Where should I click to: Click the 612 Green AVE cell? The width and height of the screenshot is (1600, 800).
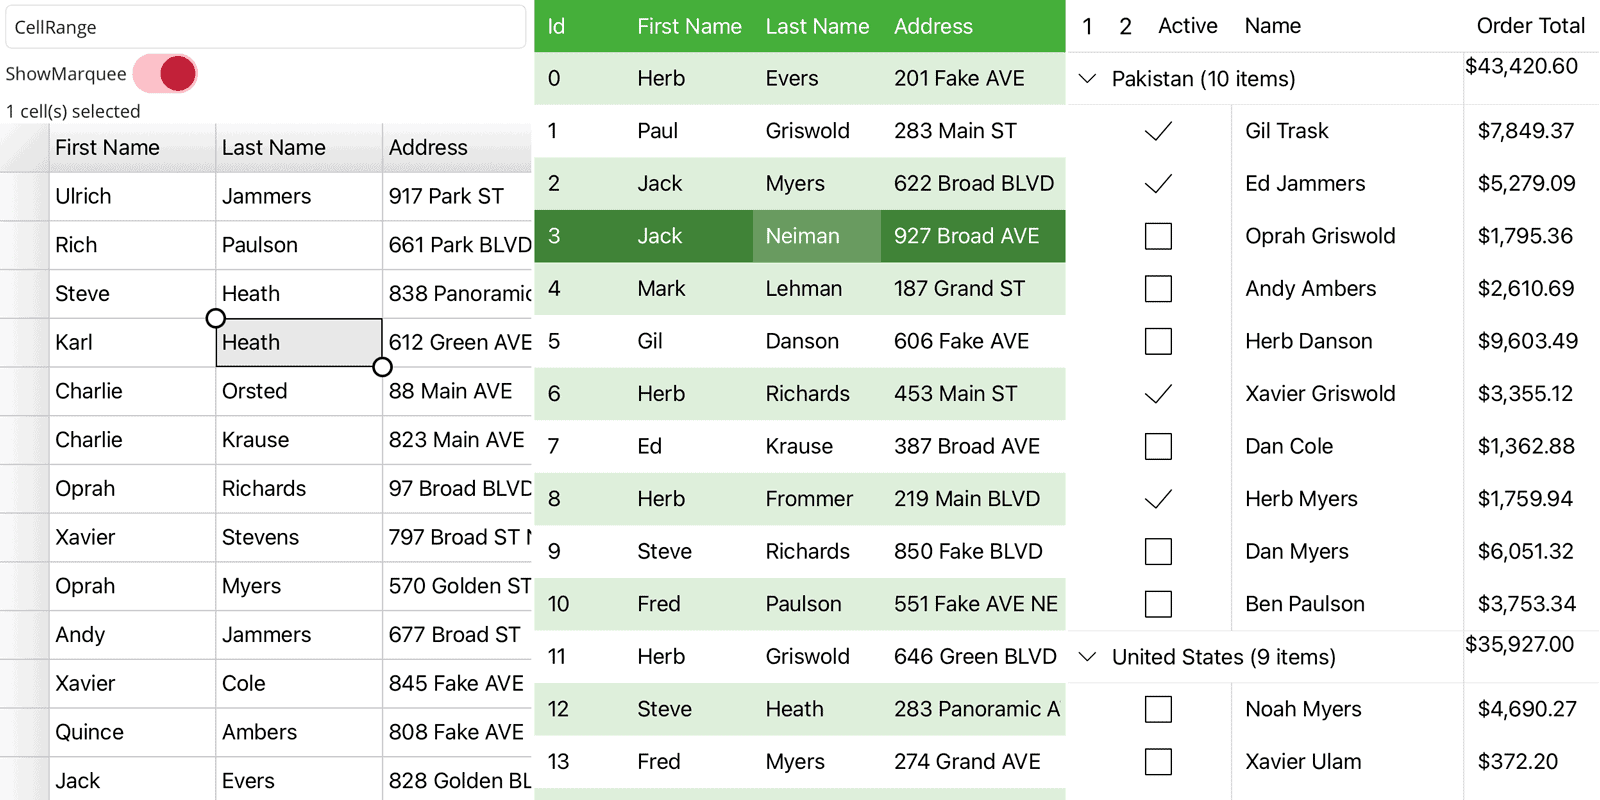457,343
